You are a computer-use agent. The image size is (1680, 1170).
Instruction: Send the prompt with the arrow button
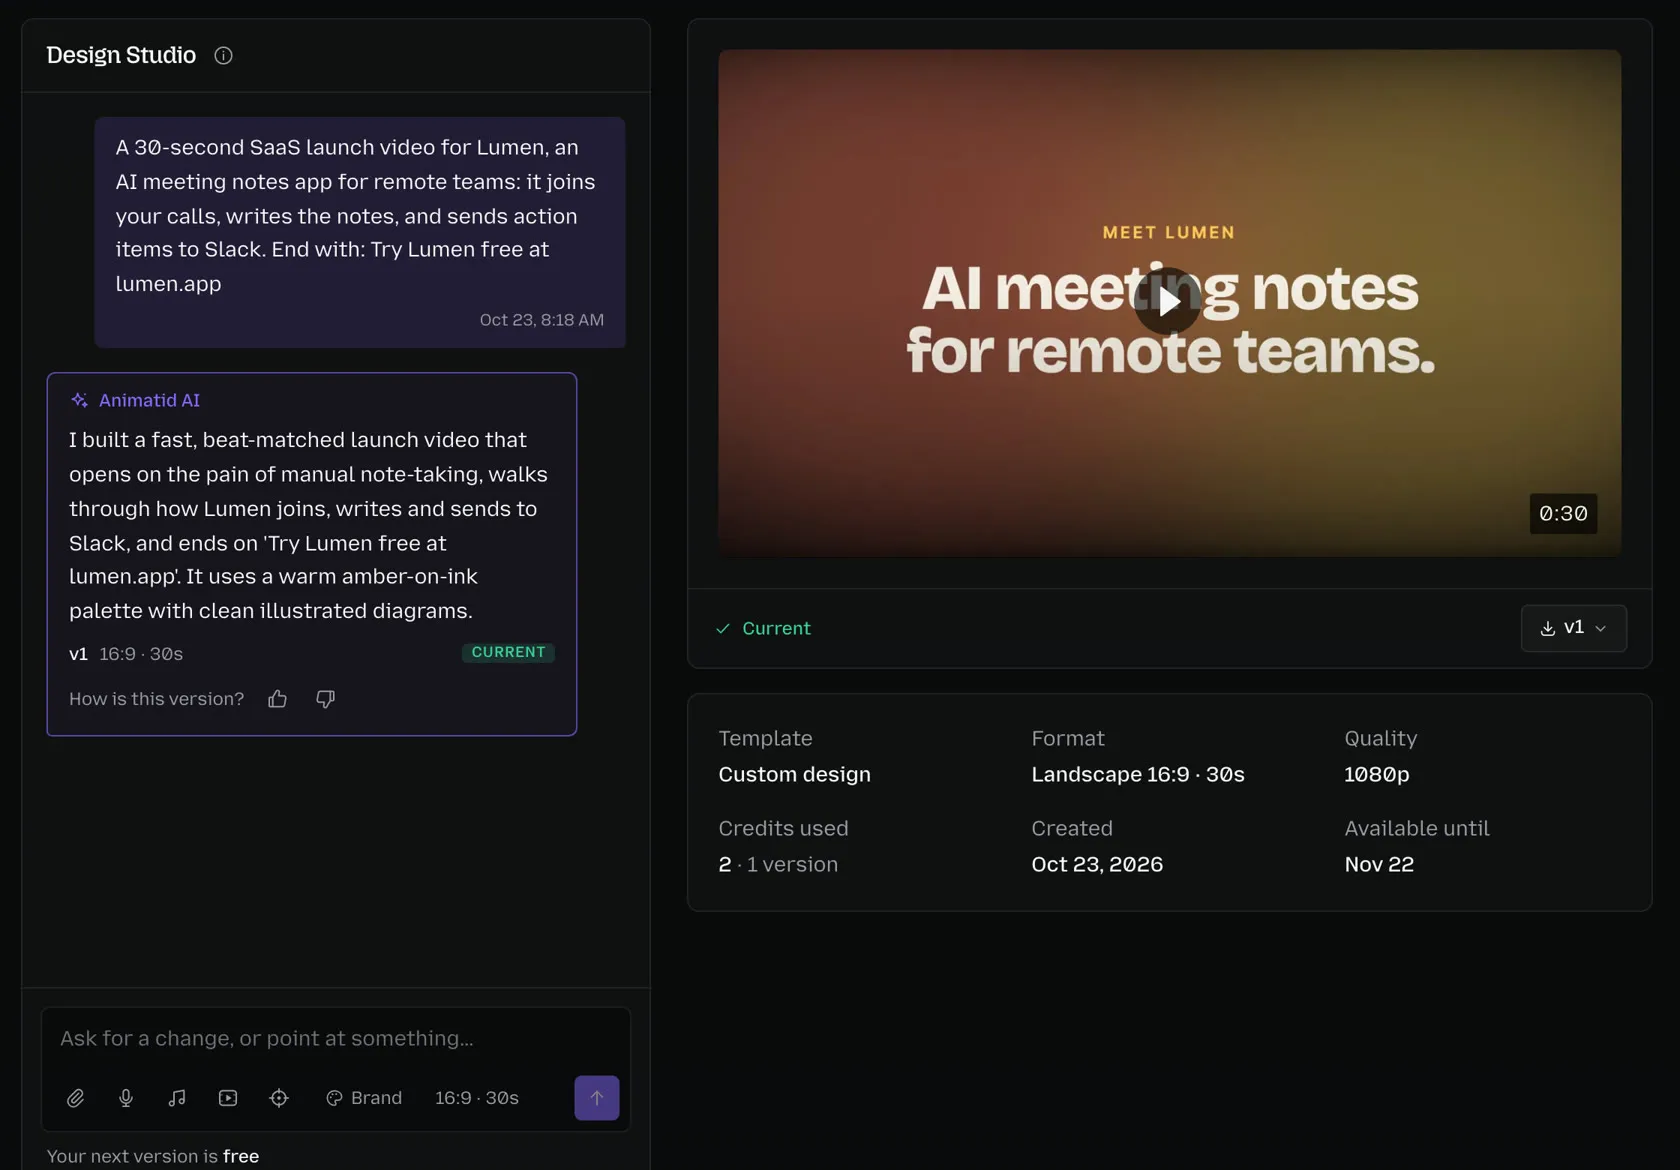[x=597, y=1098]
